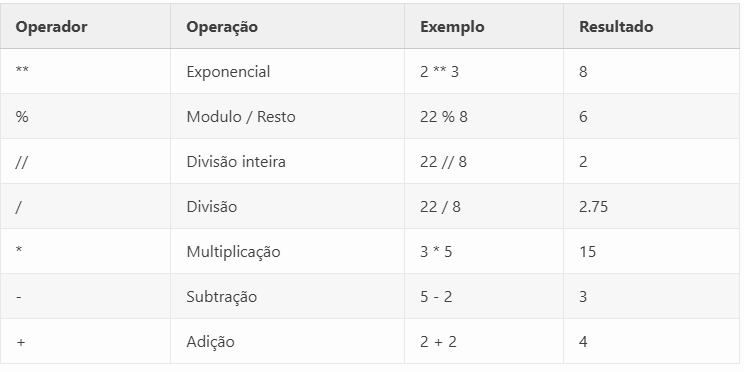Select the 2.75 result cell
Viewport: 744px width, 372px height.
[x=651, y=206]
